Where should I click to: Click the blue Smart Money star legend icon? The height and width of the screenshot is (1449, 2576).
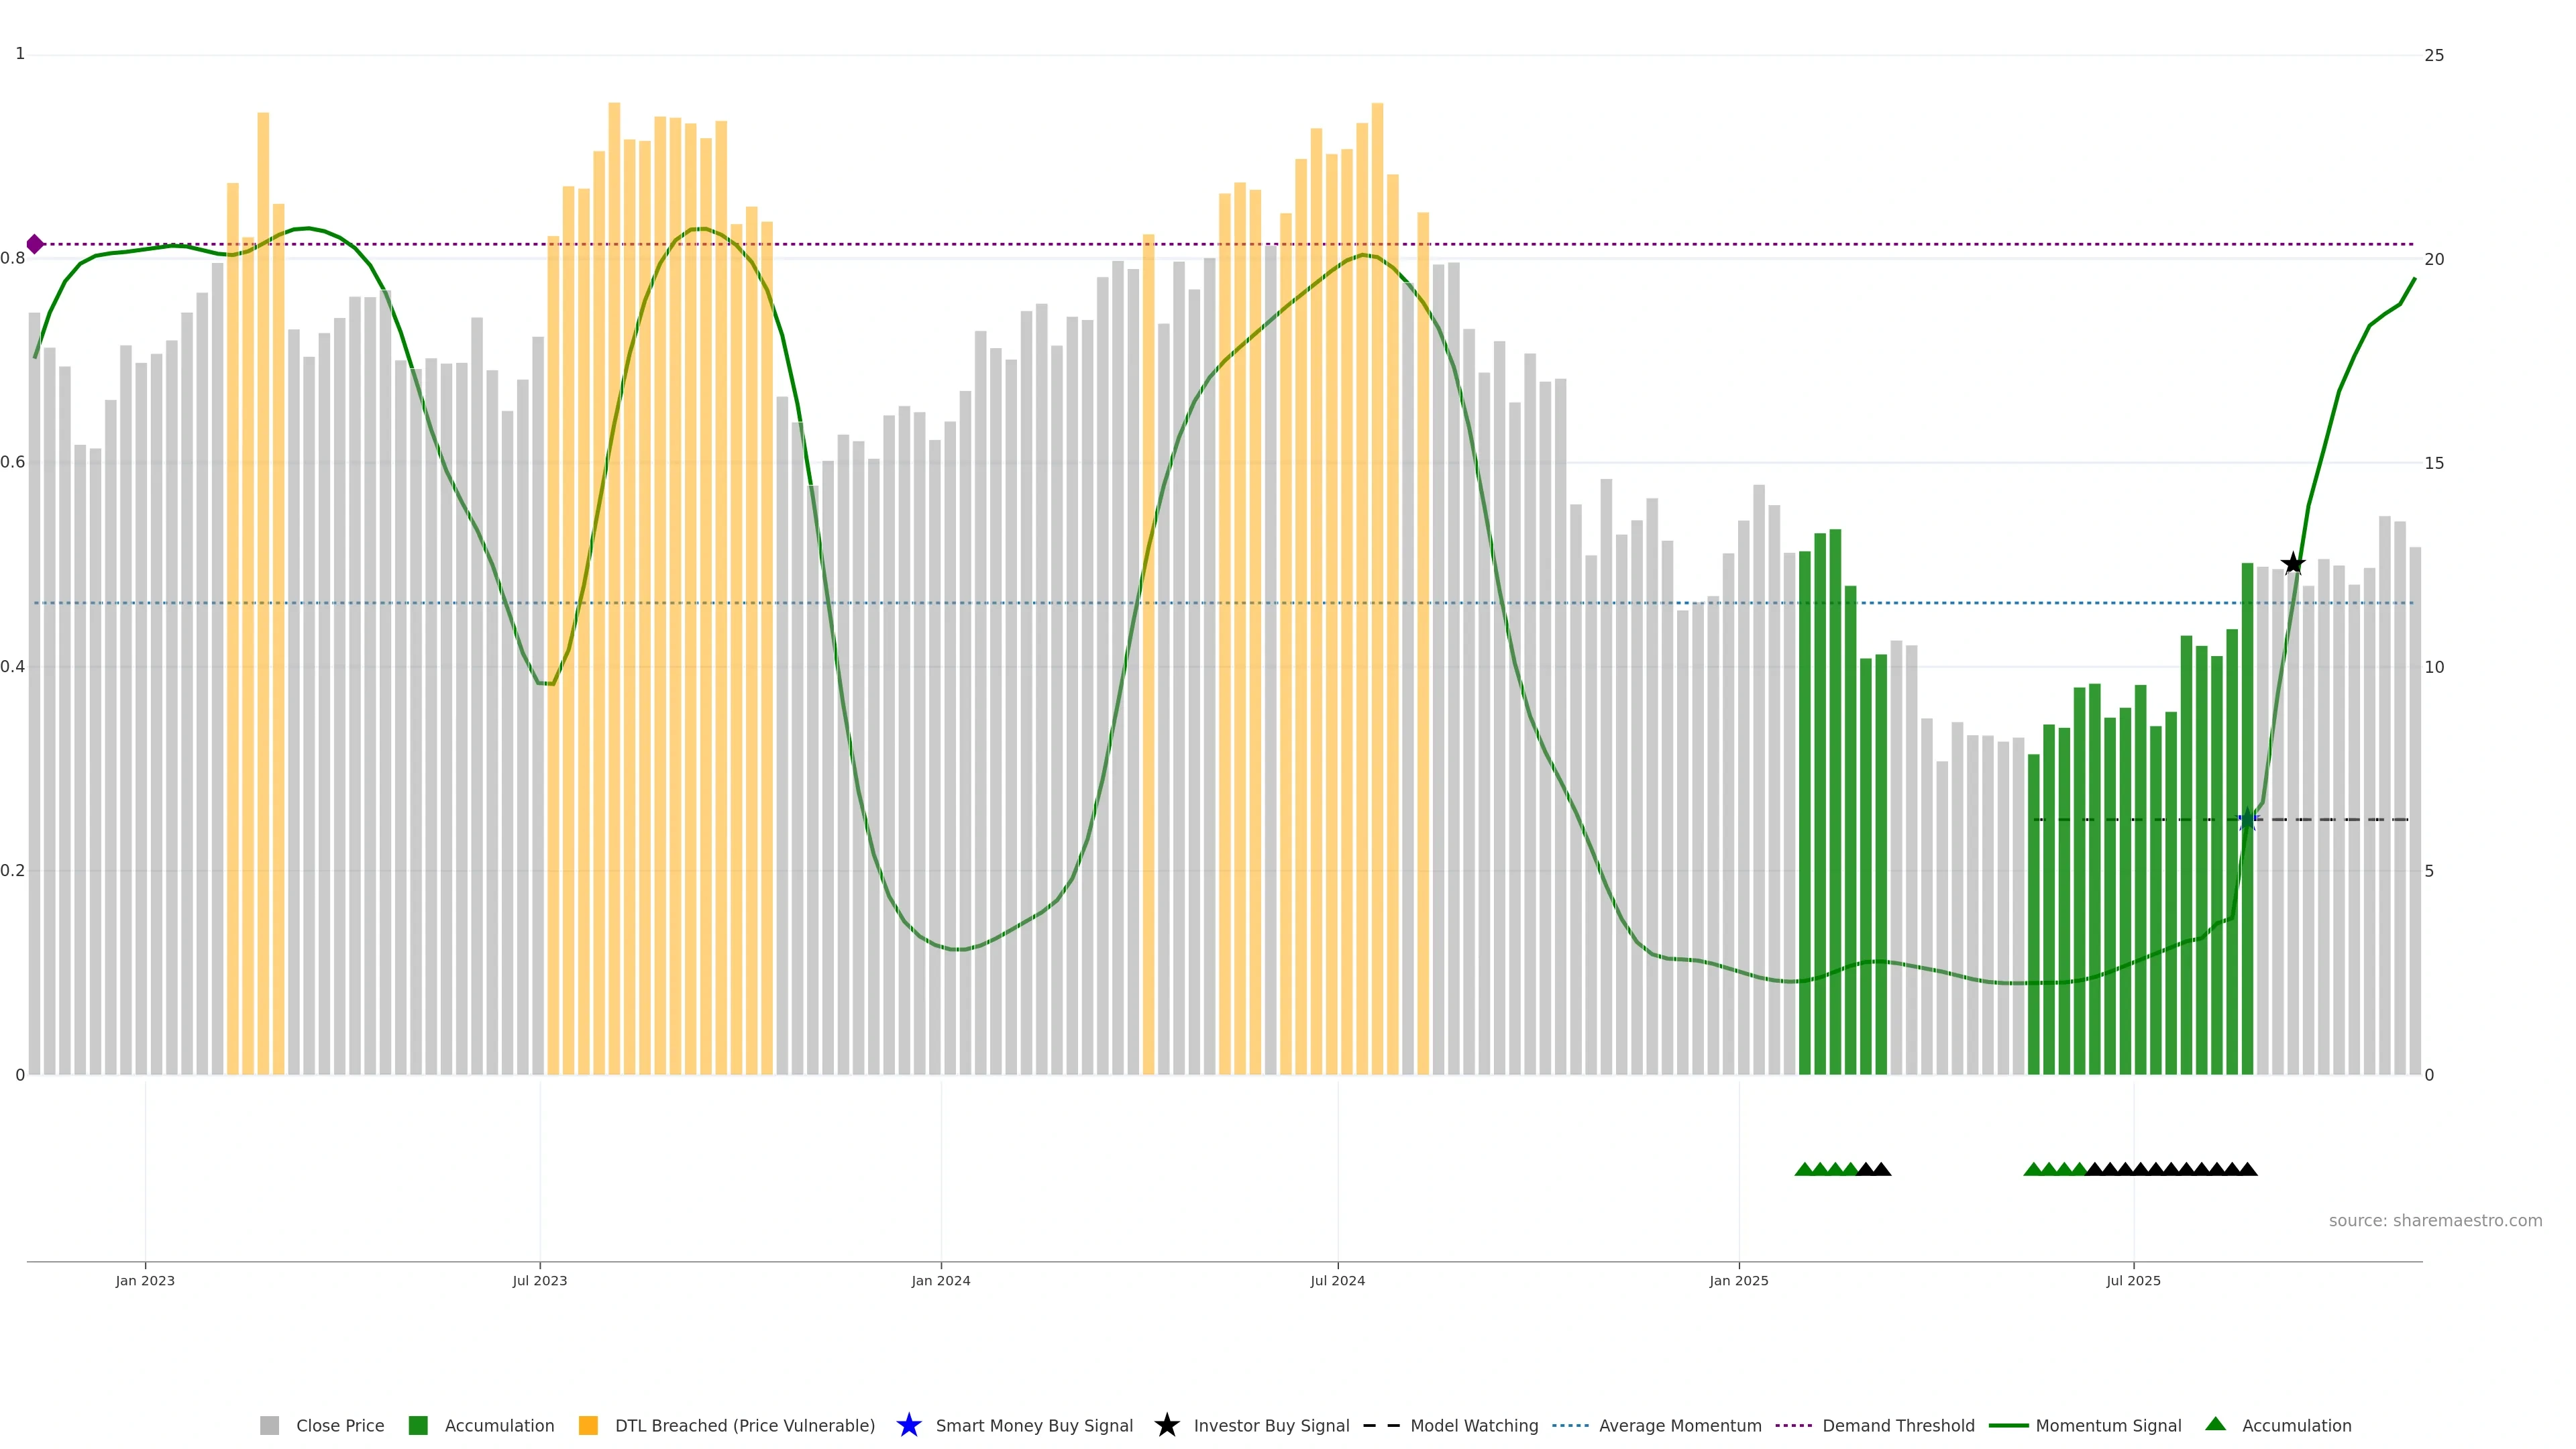[x=908, y=1426]
